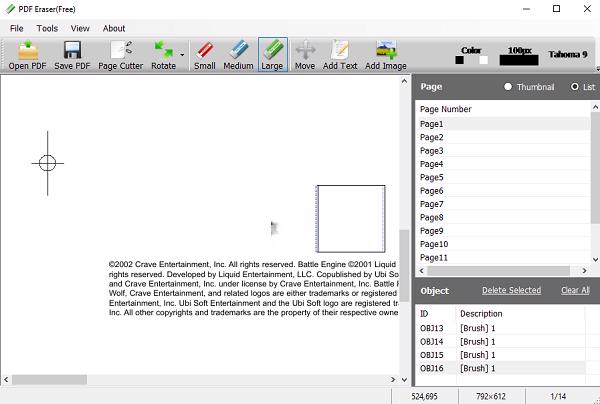Open the View menu
The image size is (600, 404).
(x=80, y=29)
